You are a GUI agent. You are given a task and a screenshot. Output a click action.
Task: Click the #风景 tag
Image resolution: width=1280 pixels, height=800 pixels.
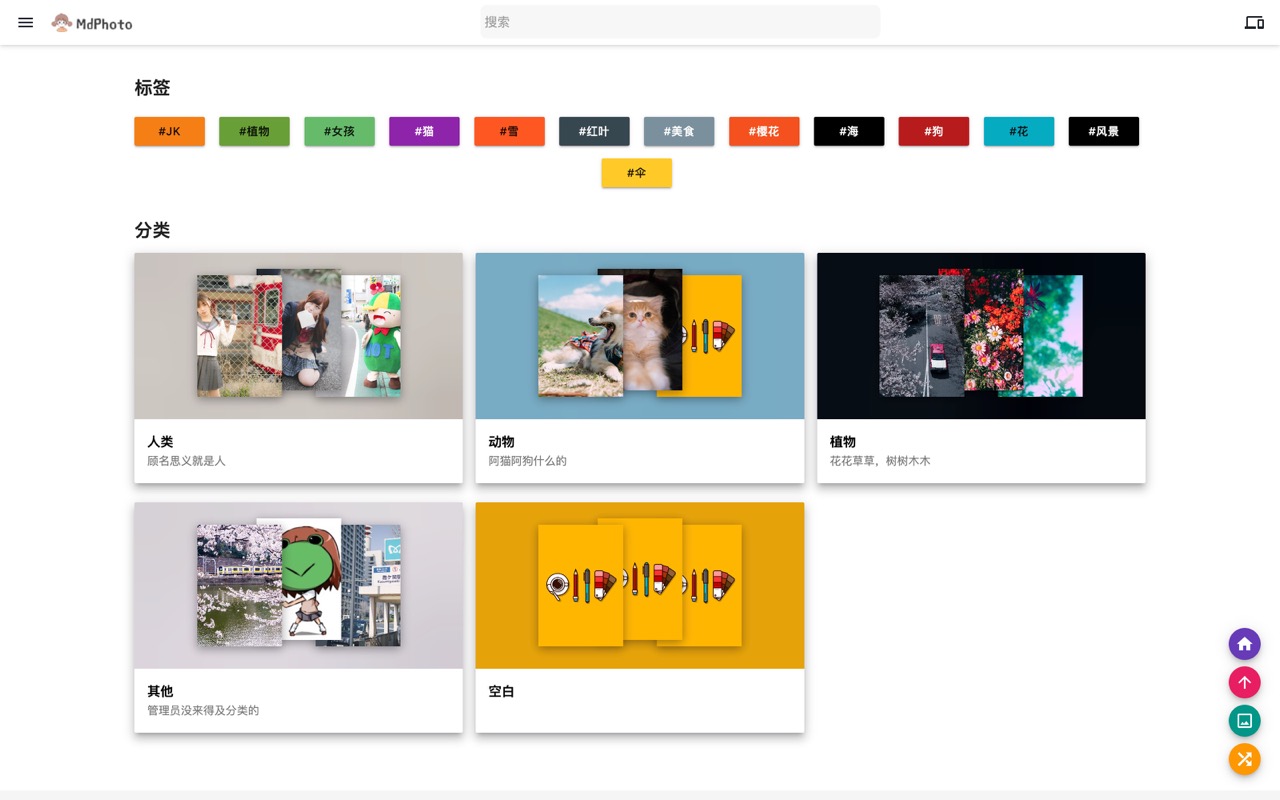(x=1103, y=131)
